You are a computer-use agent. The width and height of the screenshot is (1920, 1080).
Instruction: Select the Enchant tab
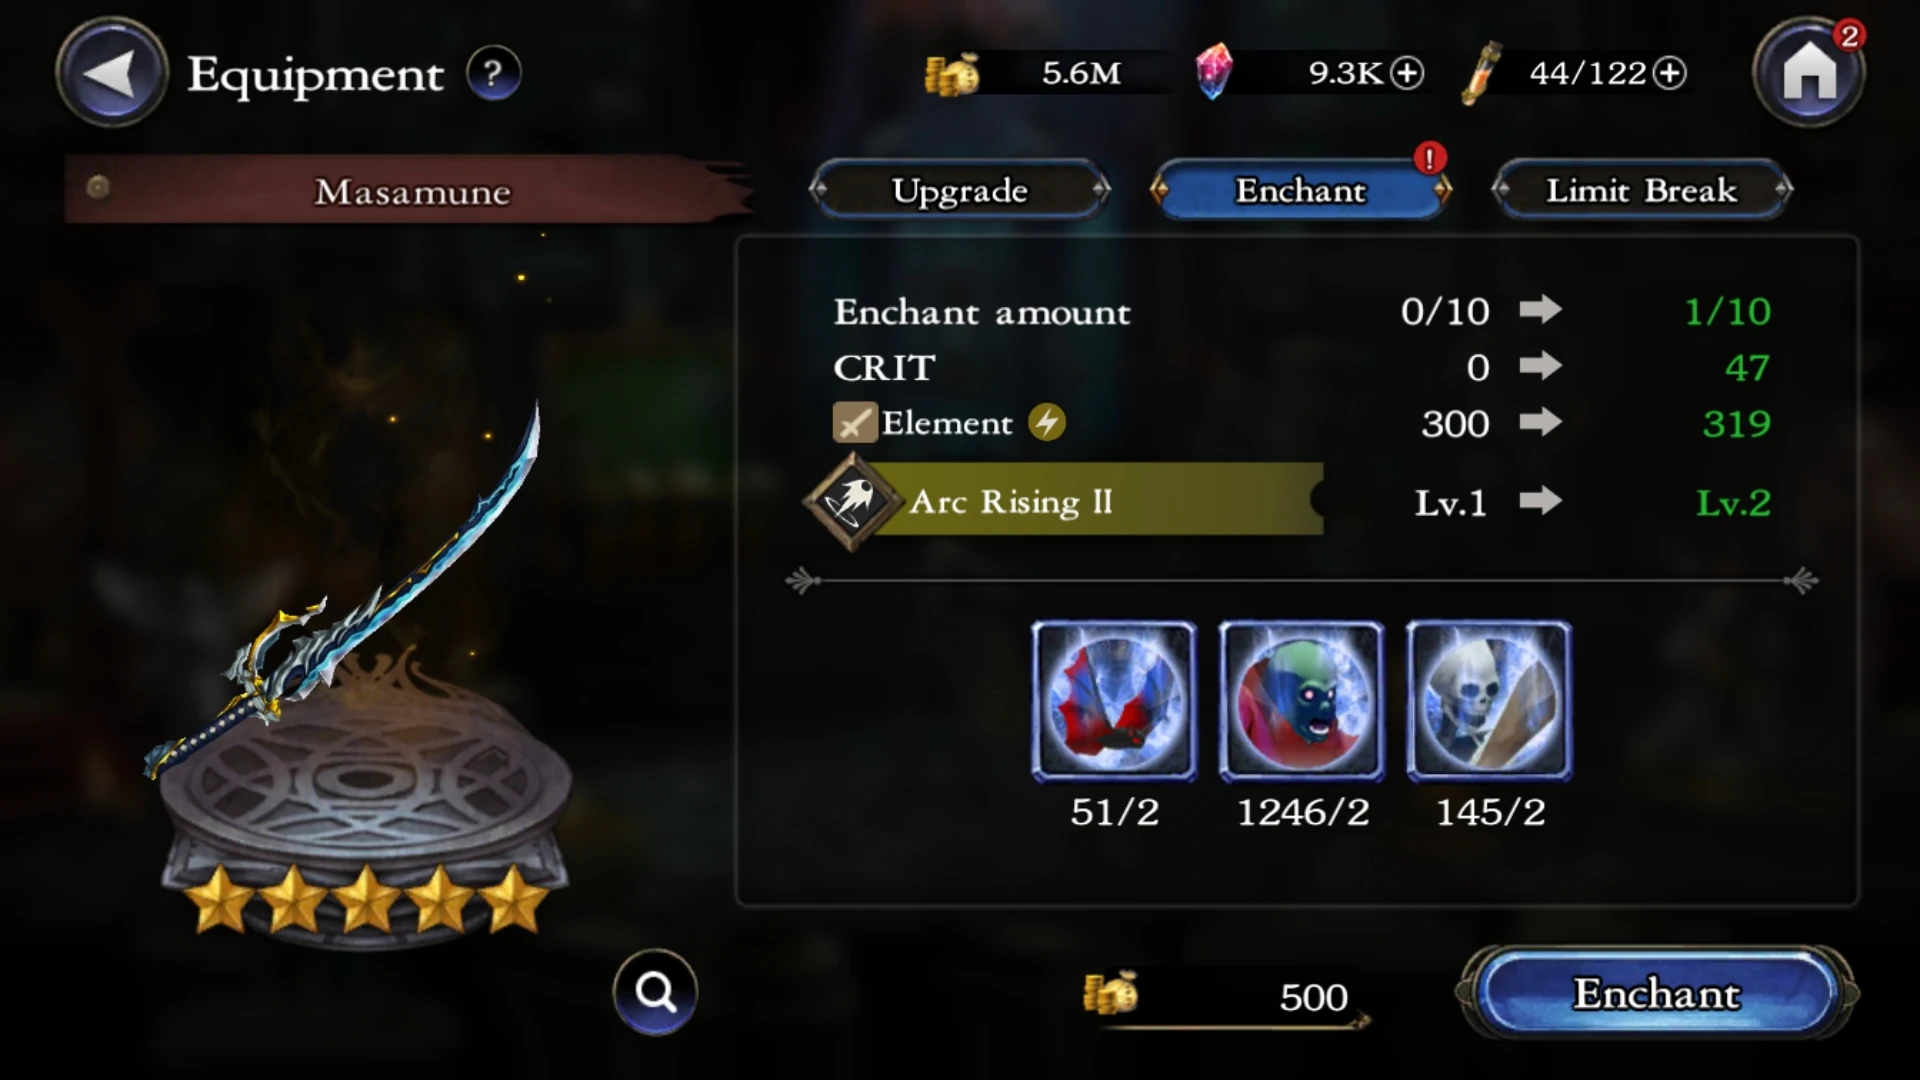[1300, 190]
